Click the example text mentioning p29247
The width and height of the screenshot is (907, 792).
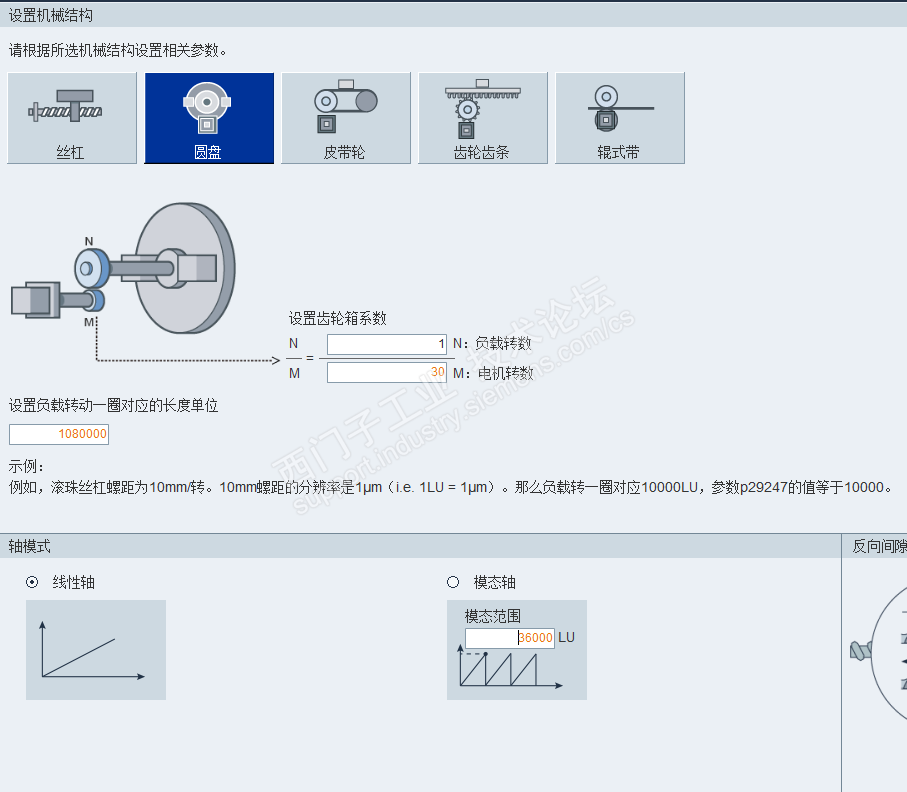[451, 487]
